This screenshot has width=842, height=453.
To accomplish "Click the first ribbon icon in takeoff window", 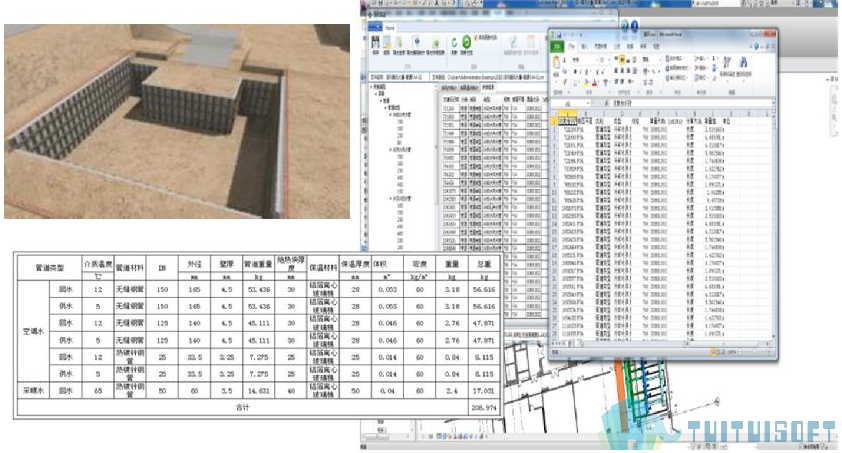I will point(375,45).
